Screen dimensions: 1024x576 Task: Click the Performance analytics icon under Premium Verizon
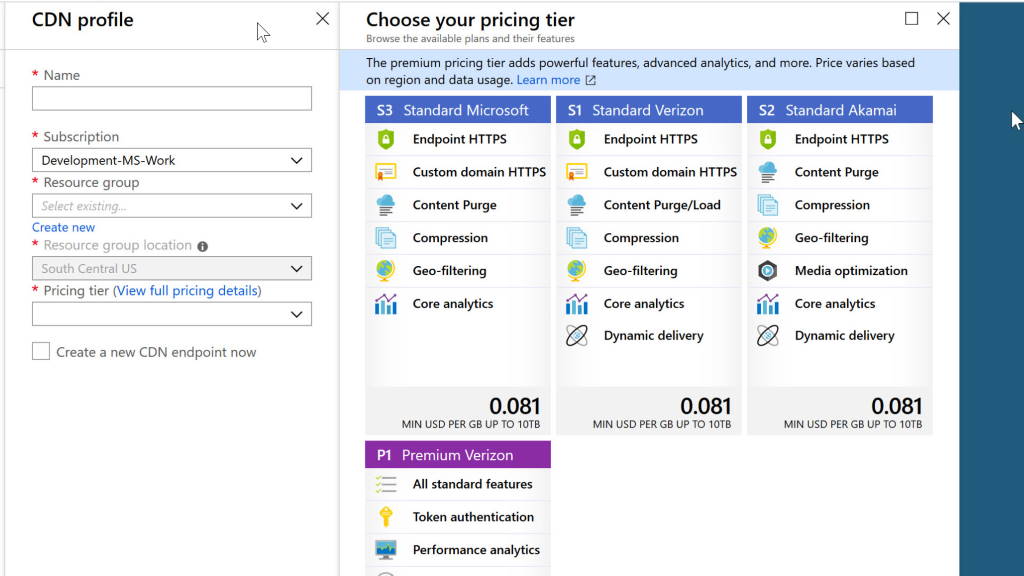point(385,549)
